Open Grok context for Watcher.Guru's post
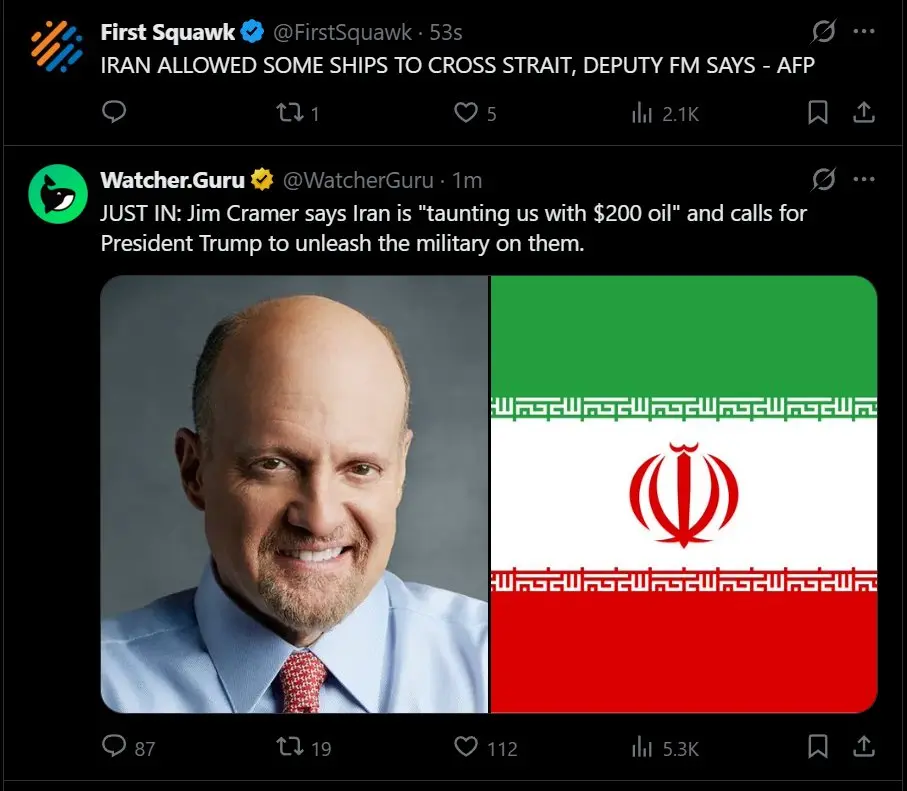Image resolution: width=907 pixels, height=791 pixels. pyautogui.click(x=822, y=180)
